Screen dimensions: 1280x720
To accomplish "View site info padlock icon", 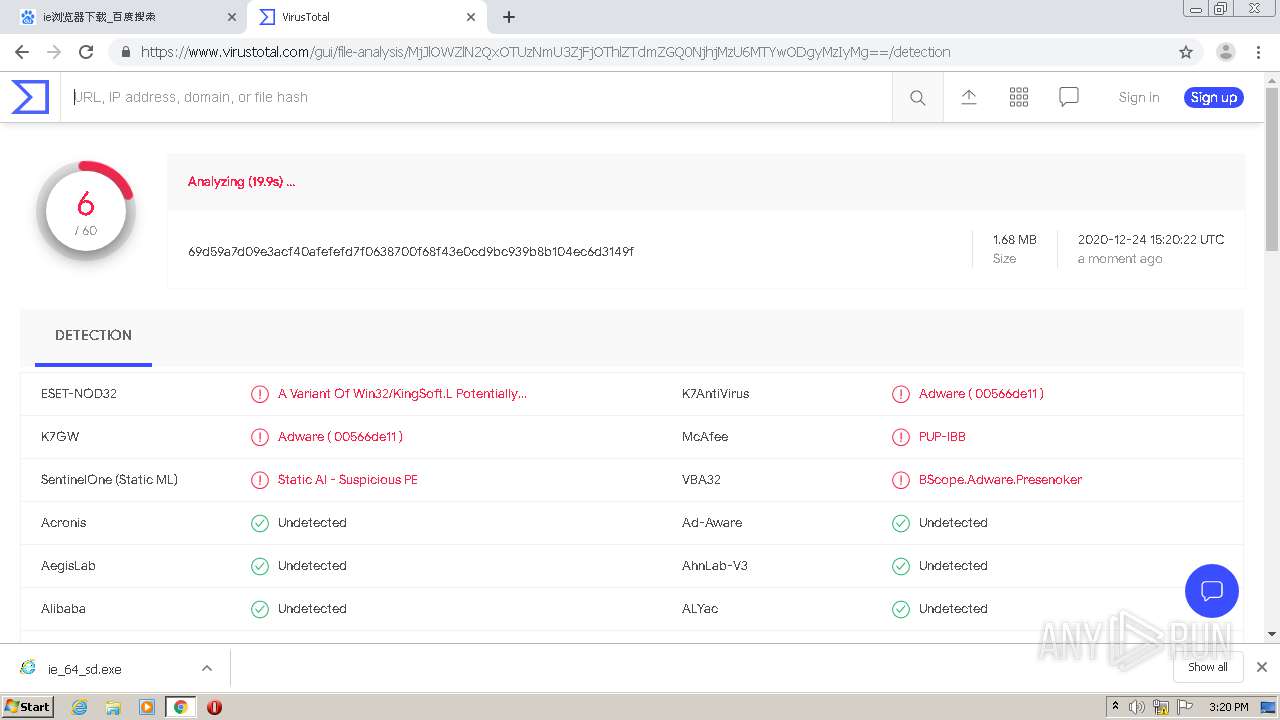I will click(125, 52).
